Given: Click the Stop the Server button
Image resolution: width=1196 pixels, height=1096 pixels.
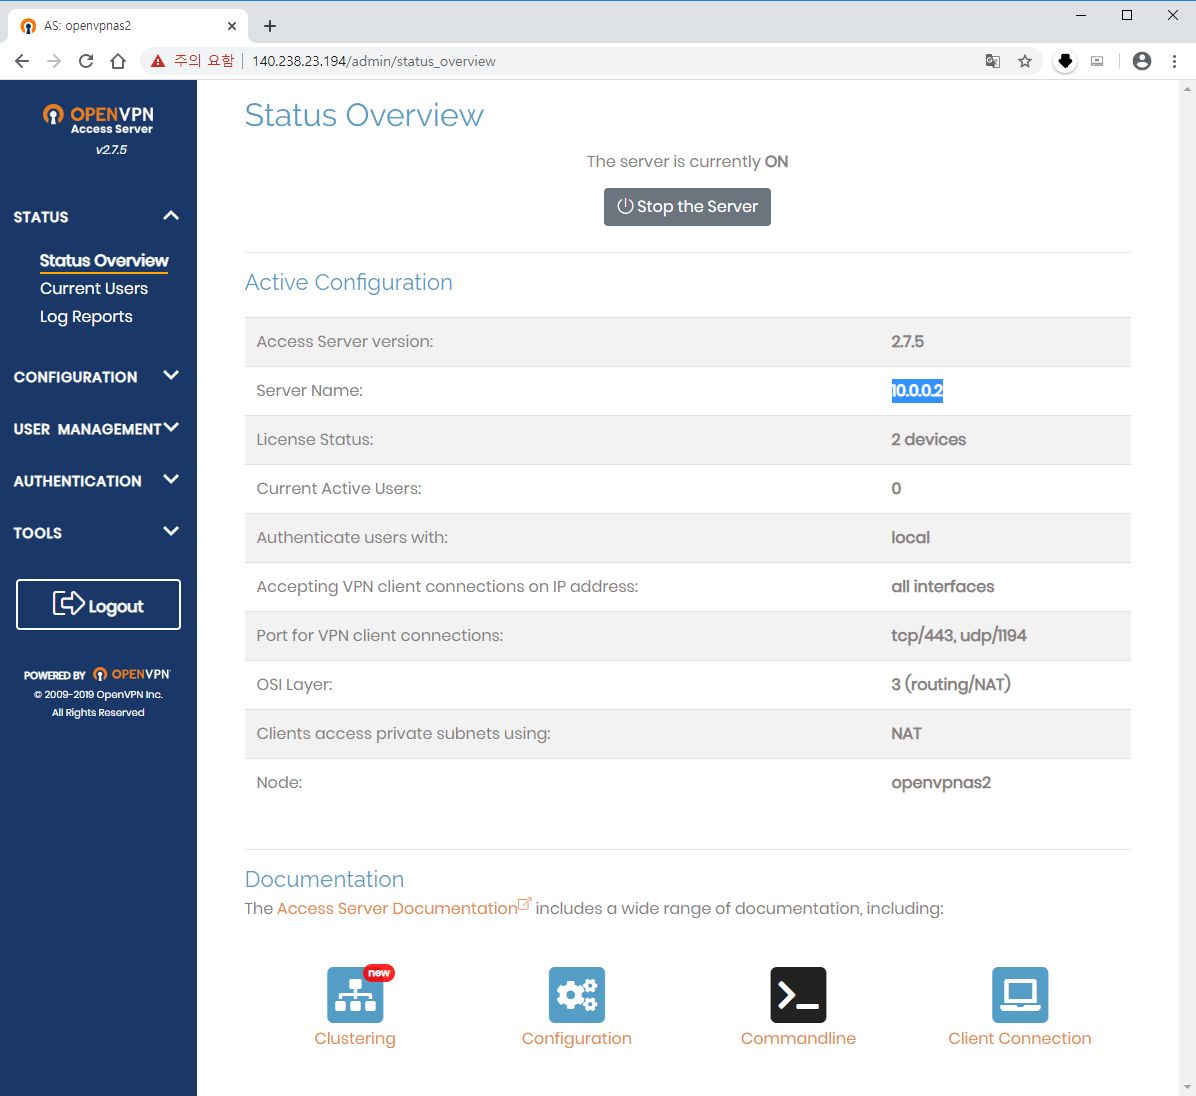Looking at the screenshot, I should click(687, 207).
